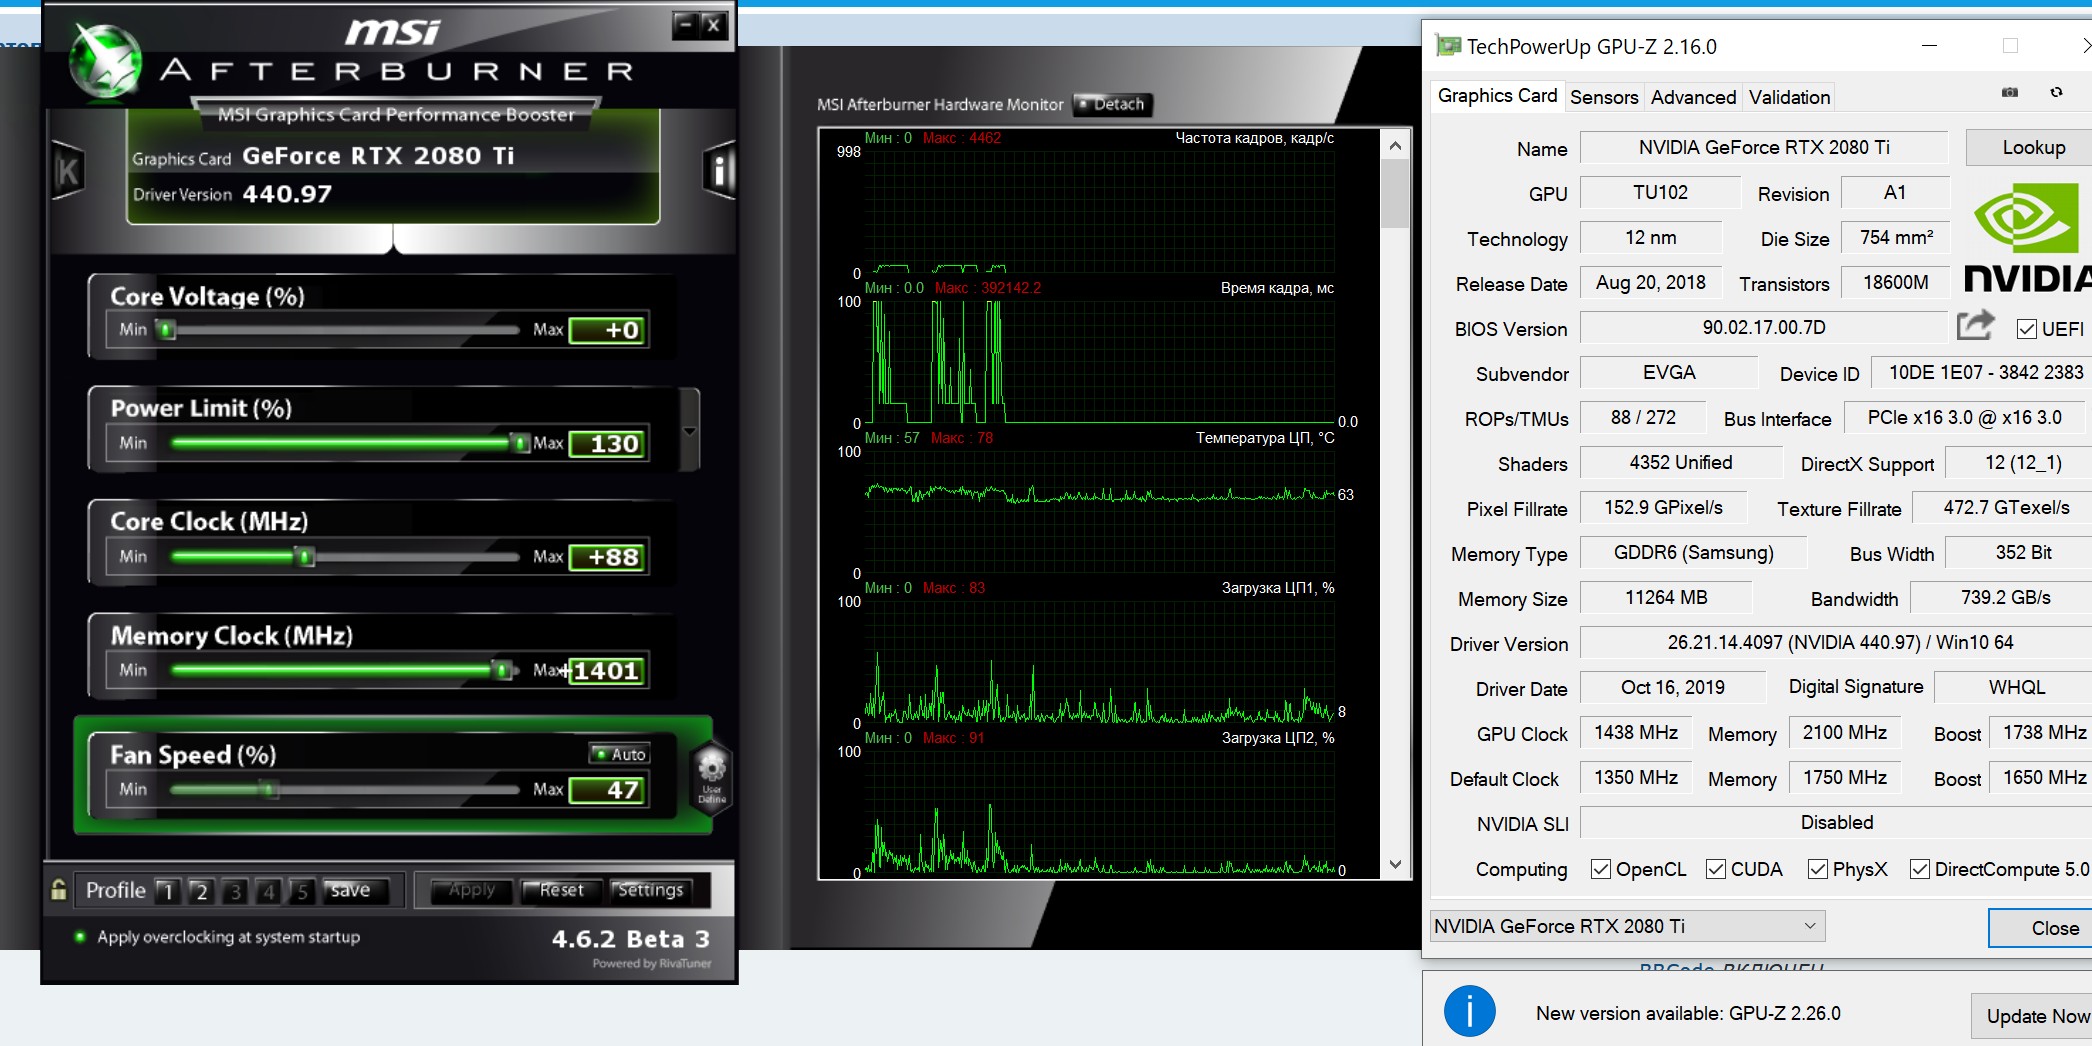
Task: Take a GPU-Z screenshot with camera icon
Action: (x=2009, y=92)
